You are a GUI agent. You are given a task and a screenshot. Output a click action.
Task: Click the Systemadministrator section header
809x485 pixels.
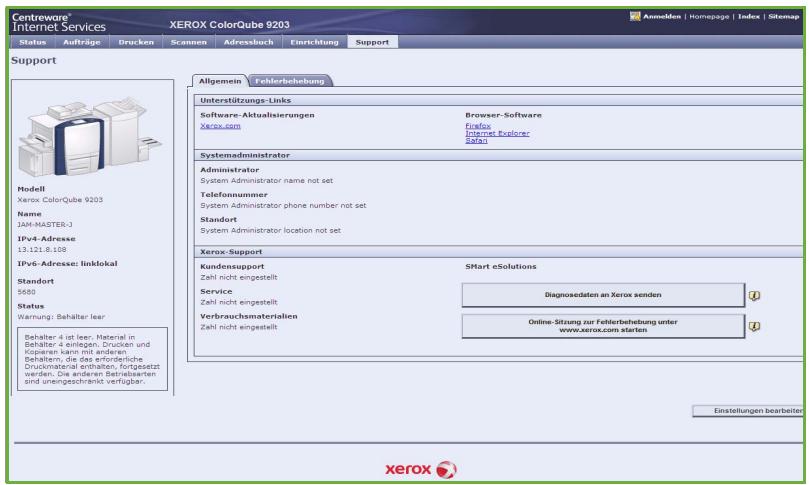(x=498, y=155)
